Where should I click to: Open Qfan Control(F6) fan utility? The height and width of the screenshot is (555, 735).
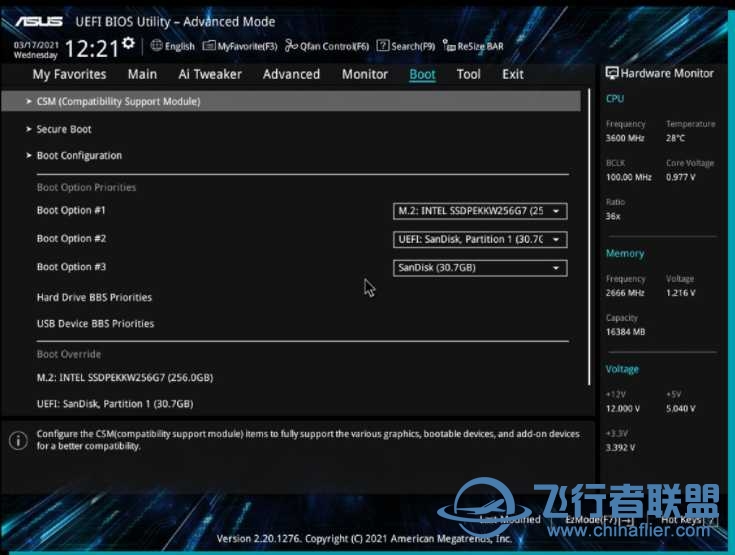coord(327,46)
